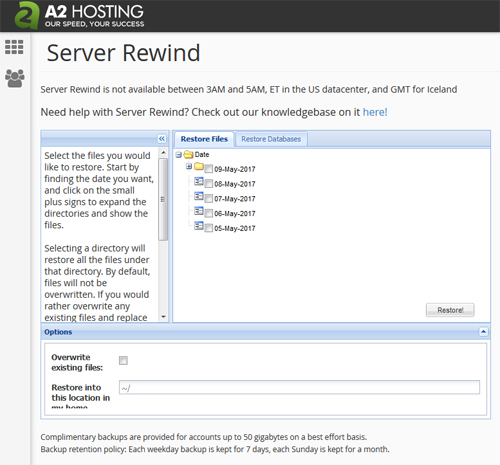This screenshot has width=500, height=465.
Task: Click the 05-May-2017 backup item icon
Action: coord(199,226)
